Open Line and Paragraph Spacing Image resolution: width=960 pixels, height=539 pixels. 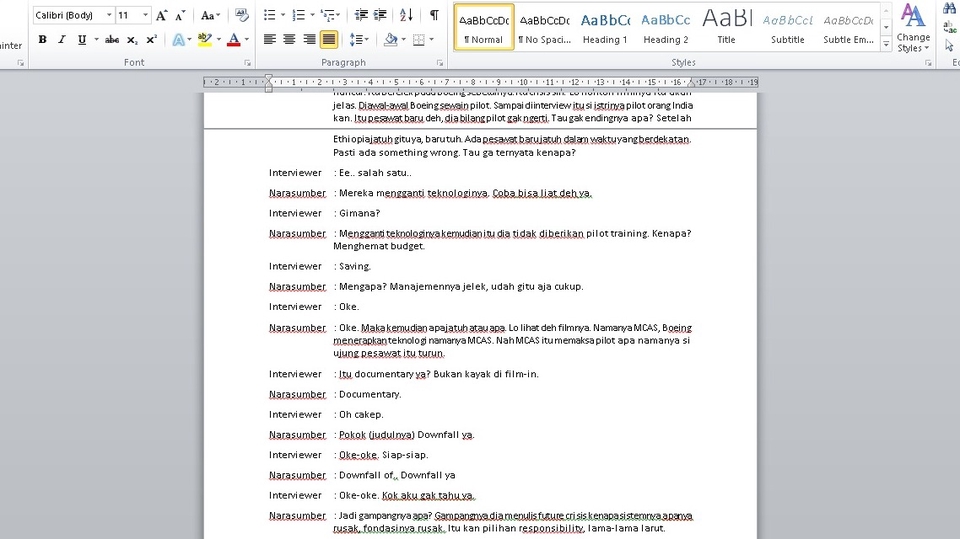point(359,40)
